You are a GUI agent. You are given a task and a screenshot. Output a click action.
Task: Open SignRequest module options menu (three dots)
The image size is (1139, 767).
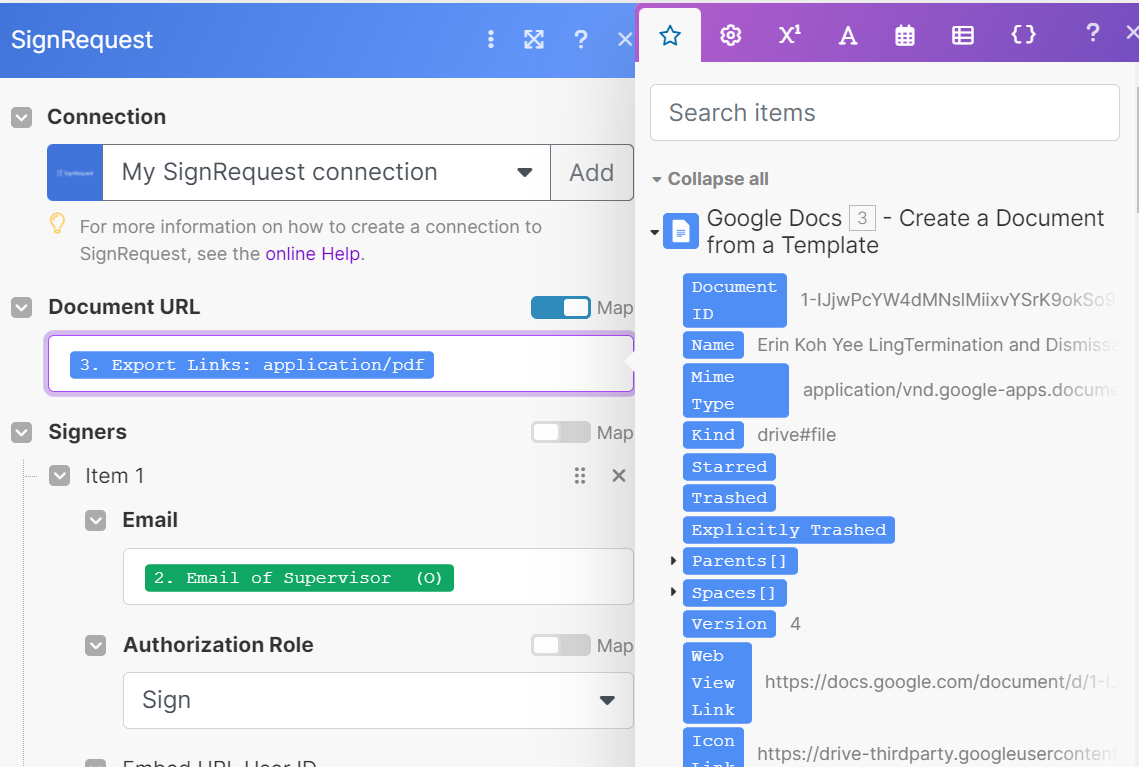click(491, 39)
